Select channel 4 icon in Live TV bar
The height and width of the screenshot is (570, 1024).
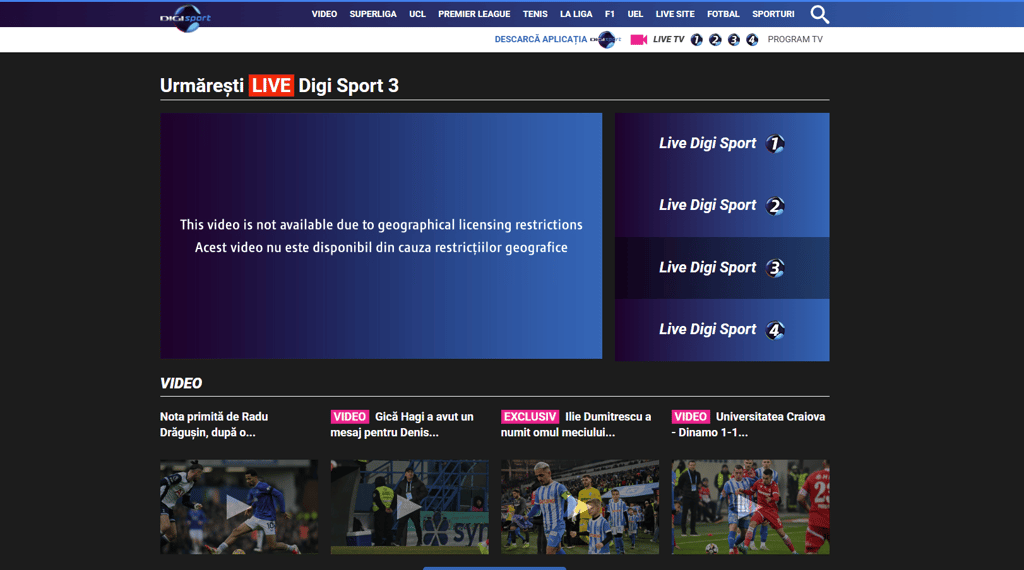pyautogui.click(x=752, y=40)
